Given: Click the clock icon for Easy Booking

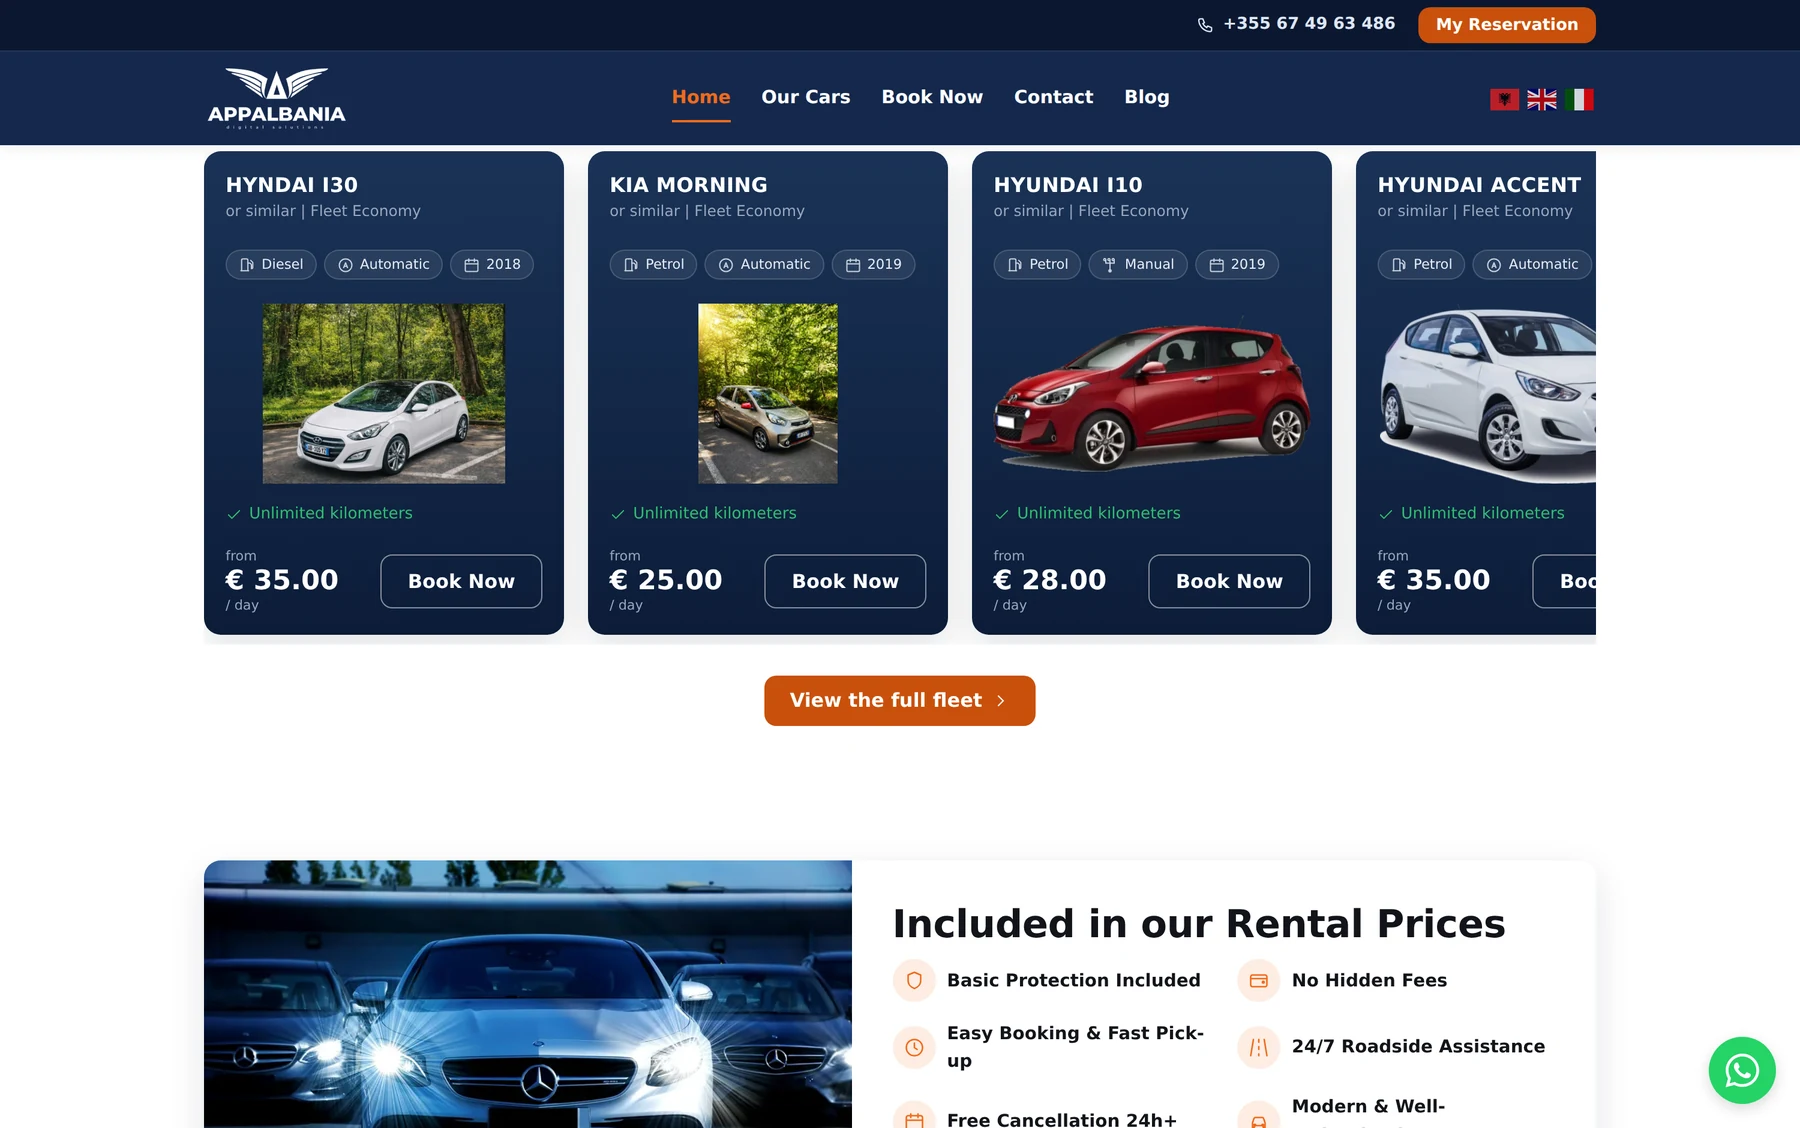Looking at the screenshot, I should [x=914, y=1047].
